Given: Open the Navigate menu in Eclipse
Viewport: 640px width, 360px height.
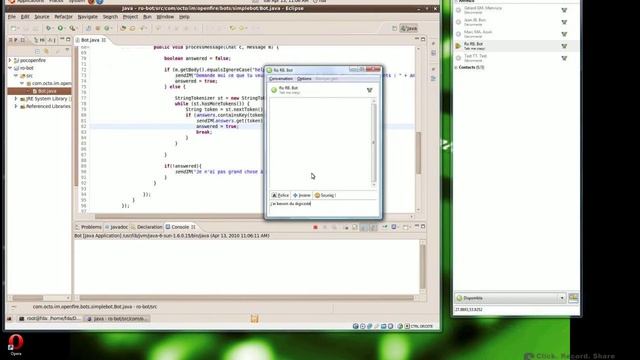Looking at the screenshot, I should 87,17.
